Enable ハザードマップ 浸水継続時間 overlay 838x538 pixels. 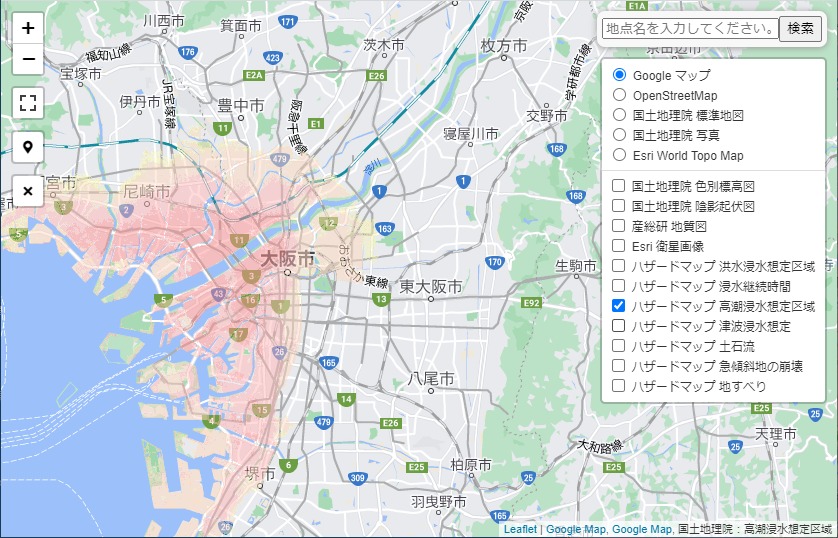618,286
